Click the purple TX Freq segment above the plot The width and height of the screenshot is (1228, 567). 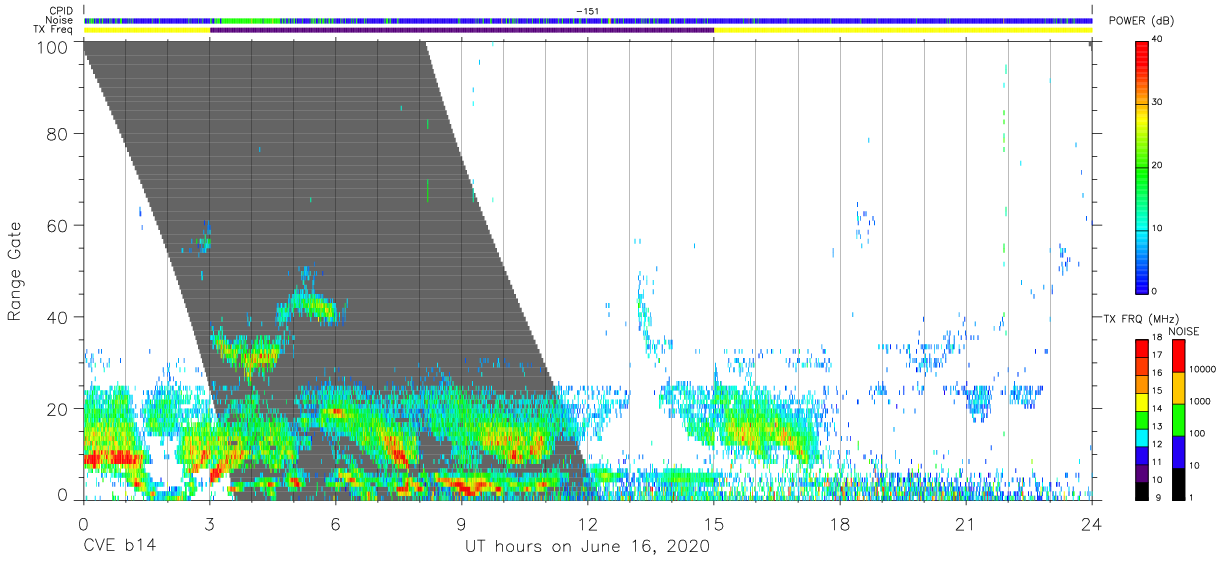462,30
